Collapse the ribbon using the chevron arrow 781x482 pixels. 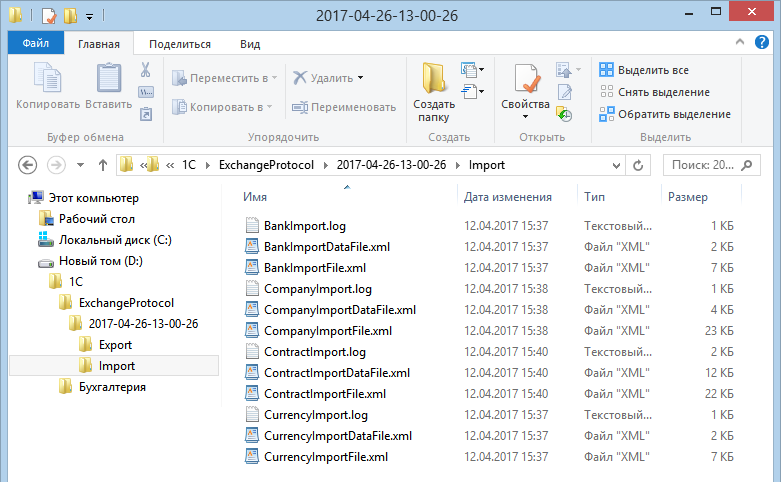(x=745, y=44)
